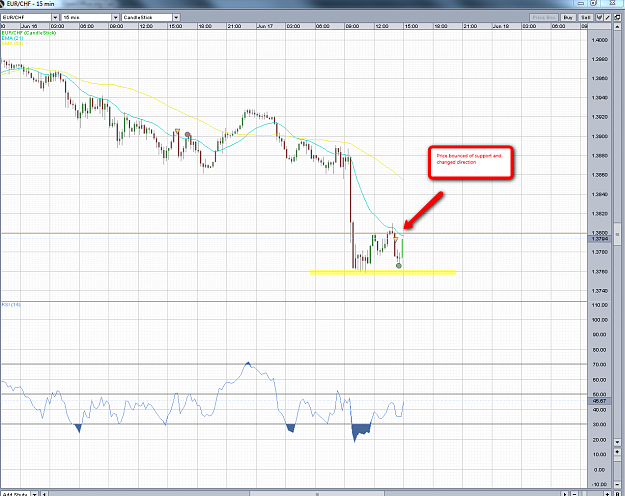Viewport: 625px width, 496px height.
Task: Click the RSI (14) indicator label
Action: pos(11,305)
